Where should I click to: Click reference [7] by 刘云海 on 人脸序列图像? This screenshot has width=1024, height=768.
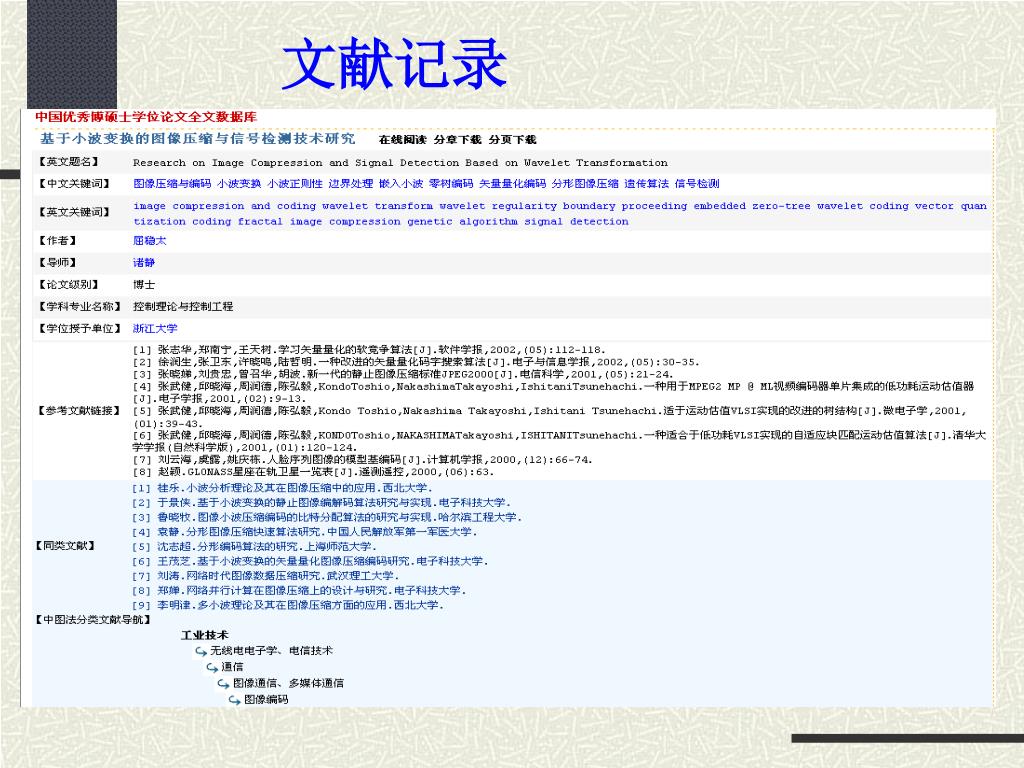(362, 460)
